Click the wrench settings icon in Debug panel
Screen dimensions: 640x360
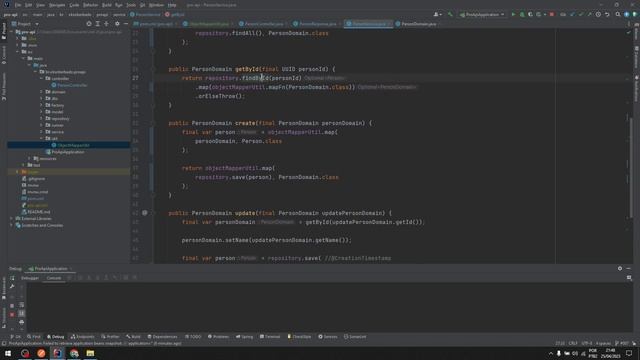click(12, 286)
